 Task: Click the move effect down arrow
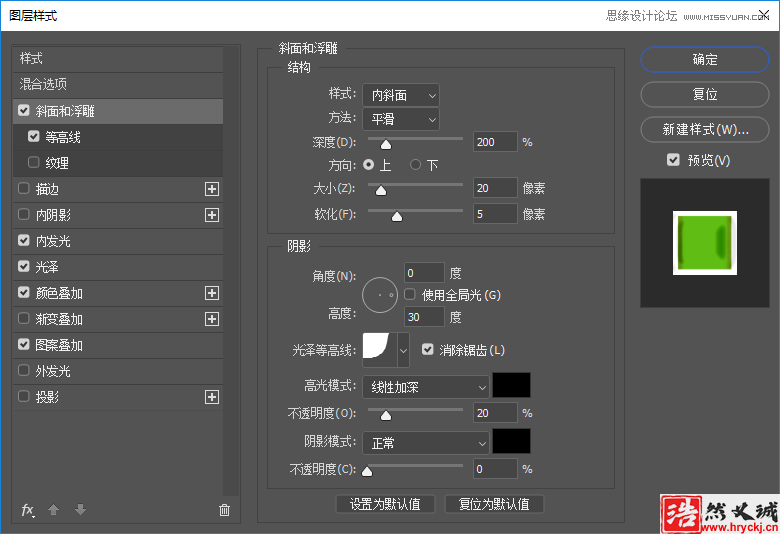(x=80, y=510)
